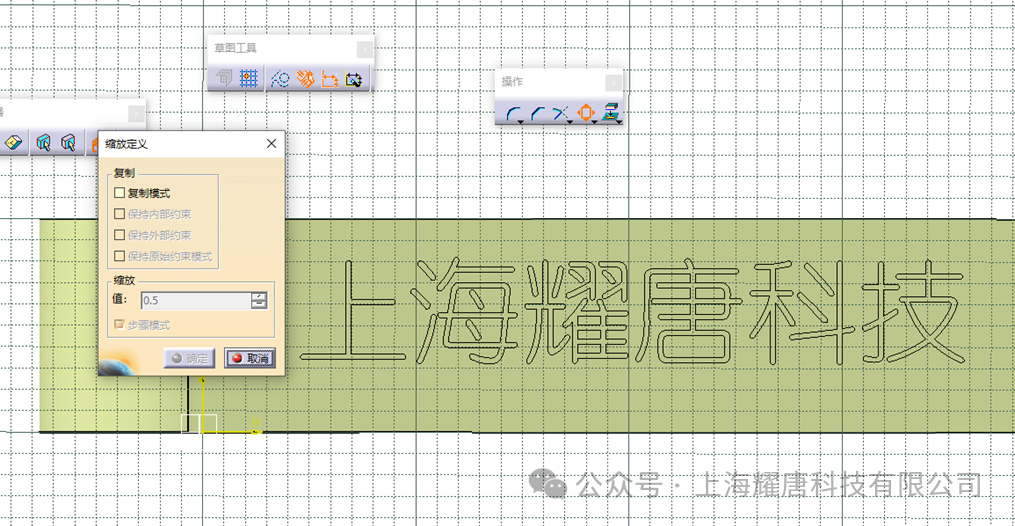The height and width of the screenshot is (526, 1015).
Task: Click the 操作 toolbar title
Action: click(512, 81)
